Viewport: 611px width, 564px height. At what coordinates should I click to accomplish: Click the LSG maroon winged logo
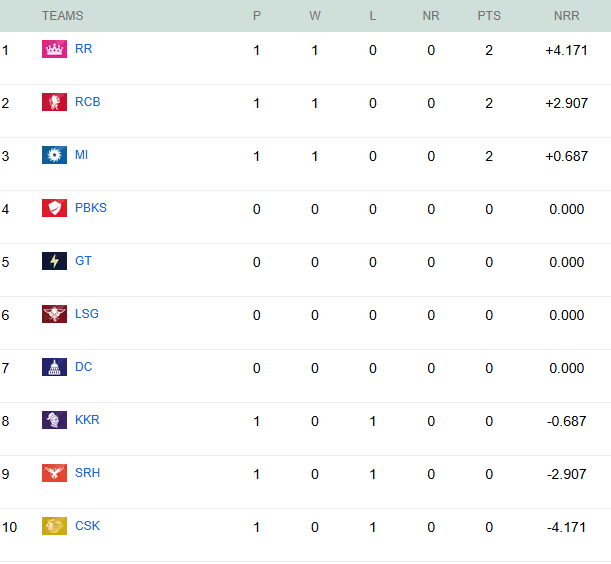tap(54, 314)
